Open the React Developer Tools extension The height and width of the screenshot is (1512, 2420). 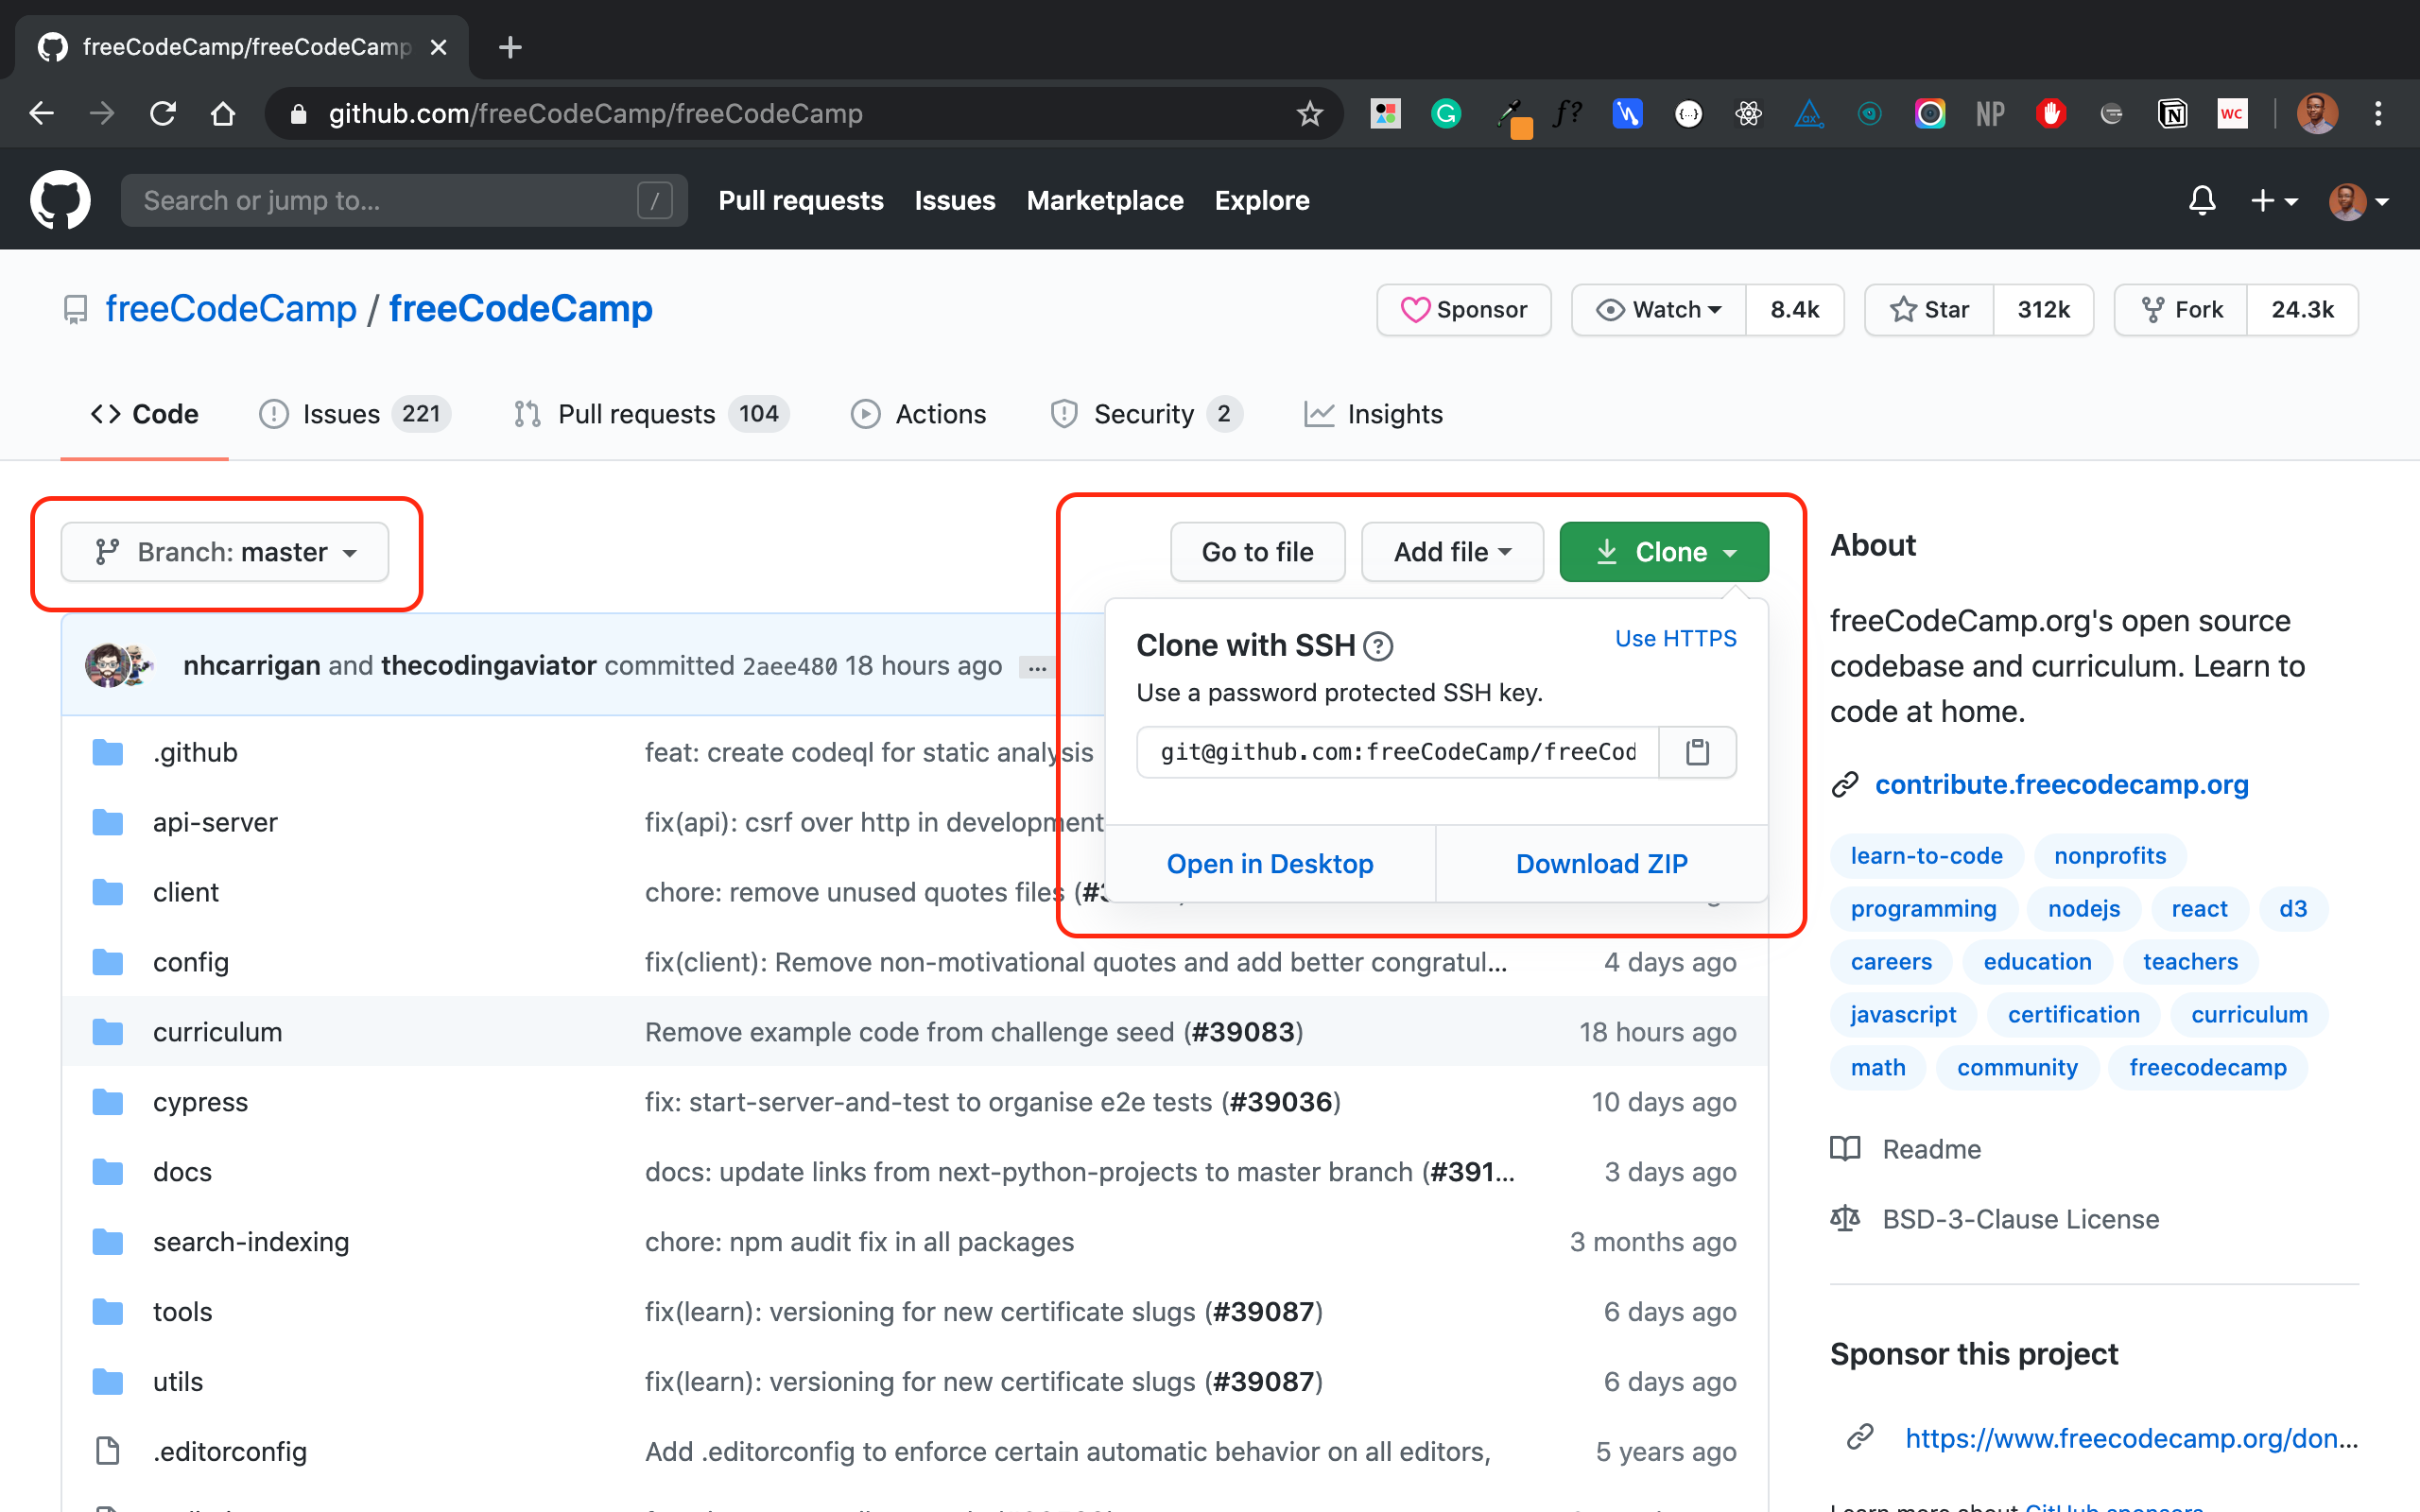[x=1747, y=113]
